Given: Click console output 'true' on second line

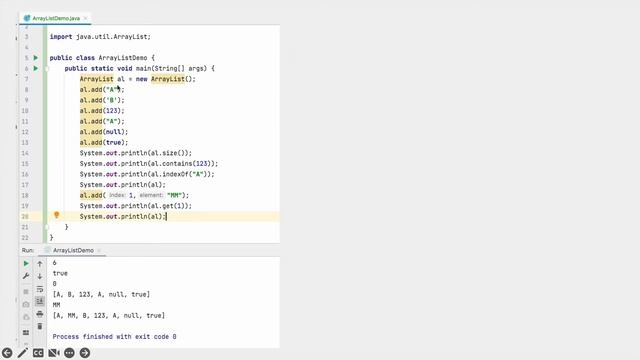Looking at the screenshot, I should point(60,273).
